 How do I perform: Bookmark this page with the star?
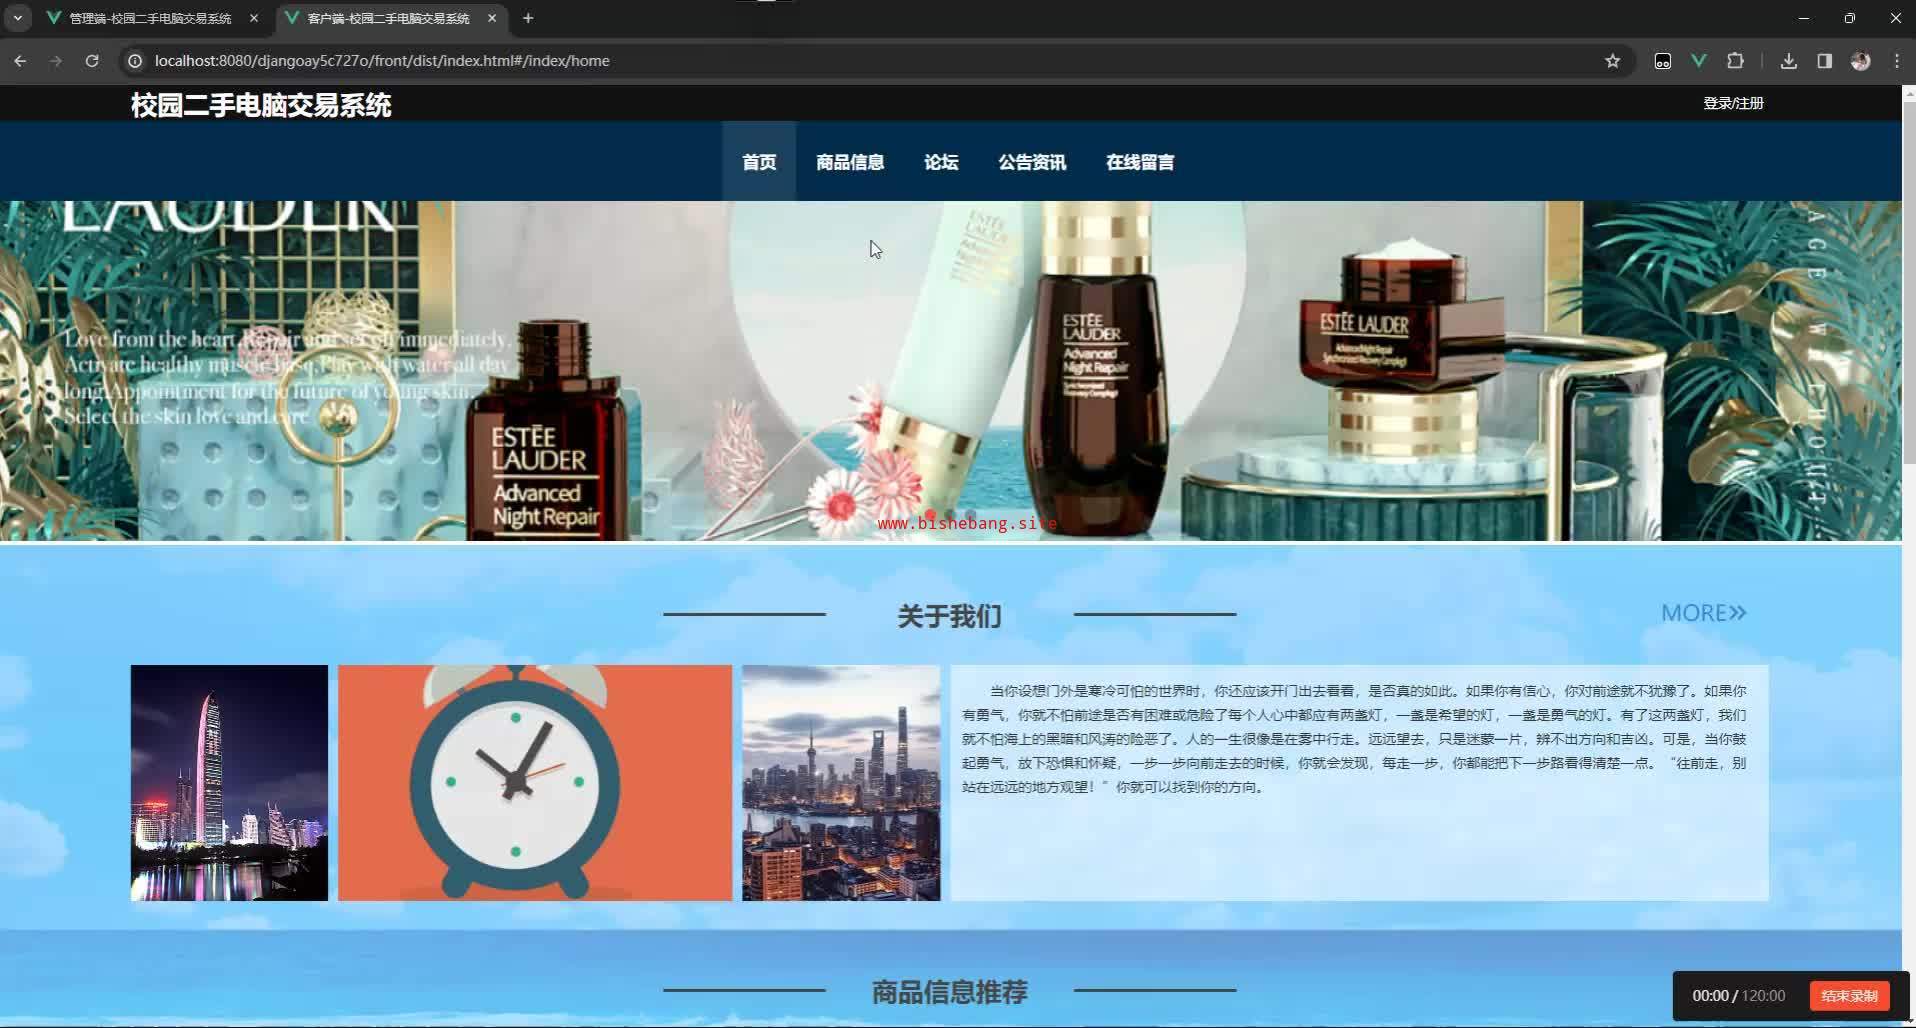pos(1612,61)
